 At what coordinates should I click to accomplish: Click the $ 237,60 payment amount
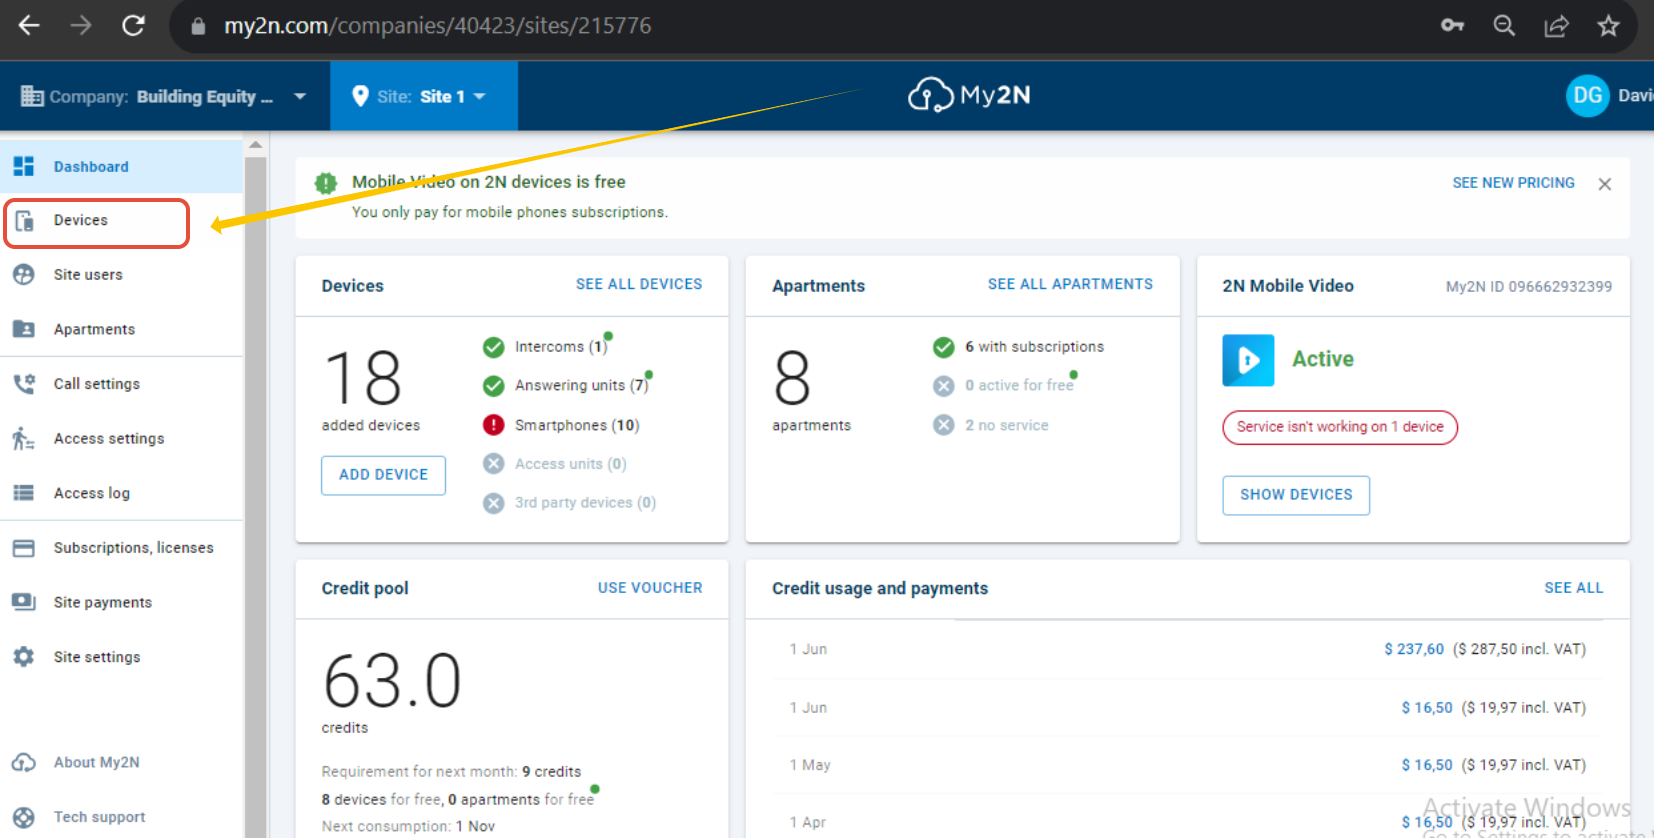click(1414, 649)
